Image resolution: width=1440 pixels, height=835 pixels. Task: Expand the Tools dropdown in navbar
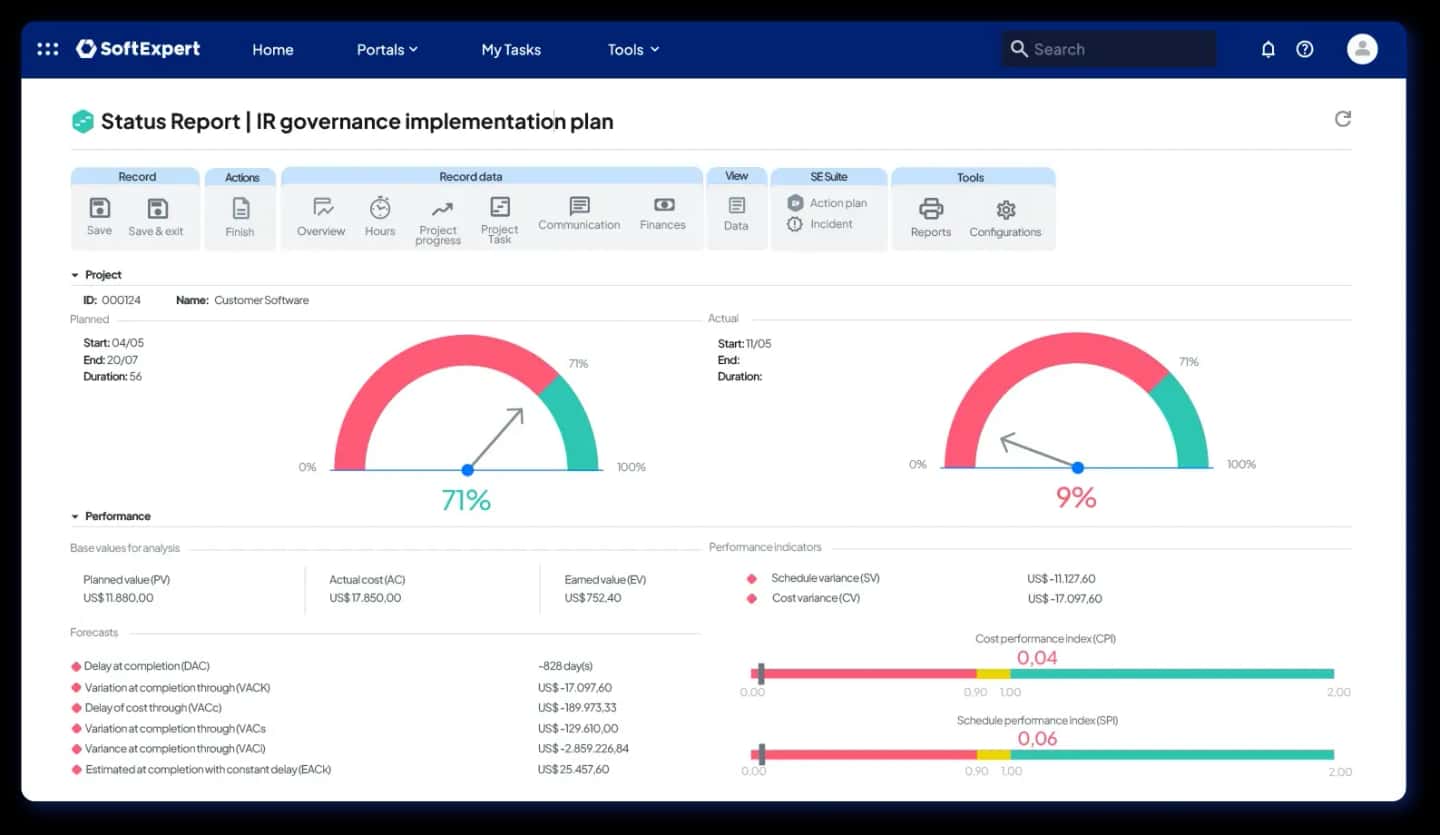point(633,49)
